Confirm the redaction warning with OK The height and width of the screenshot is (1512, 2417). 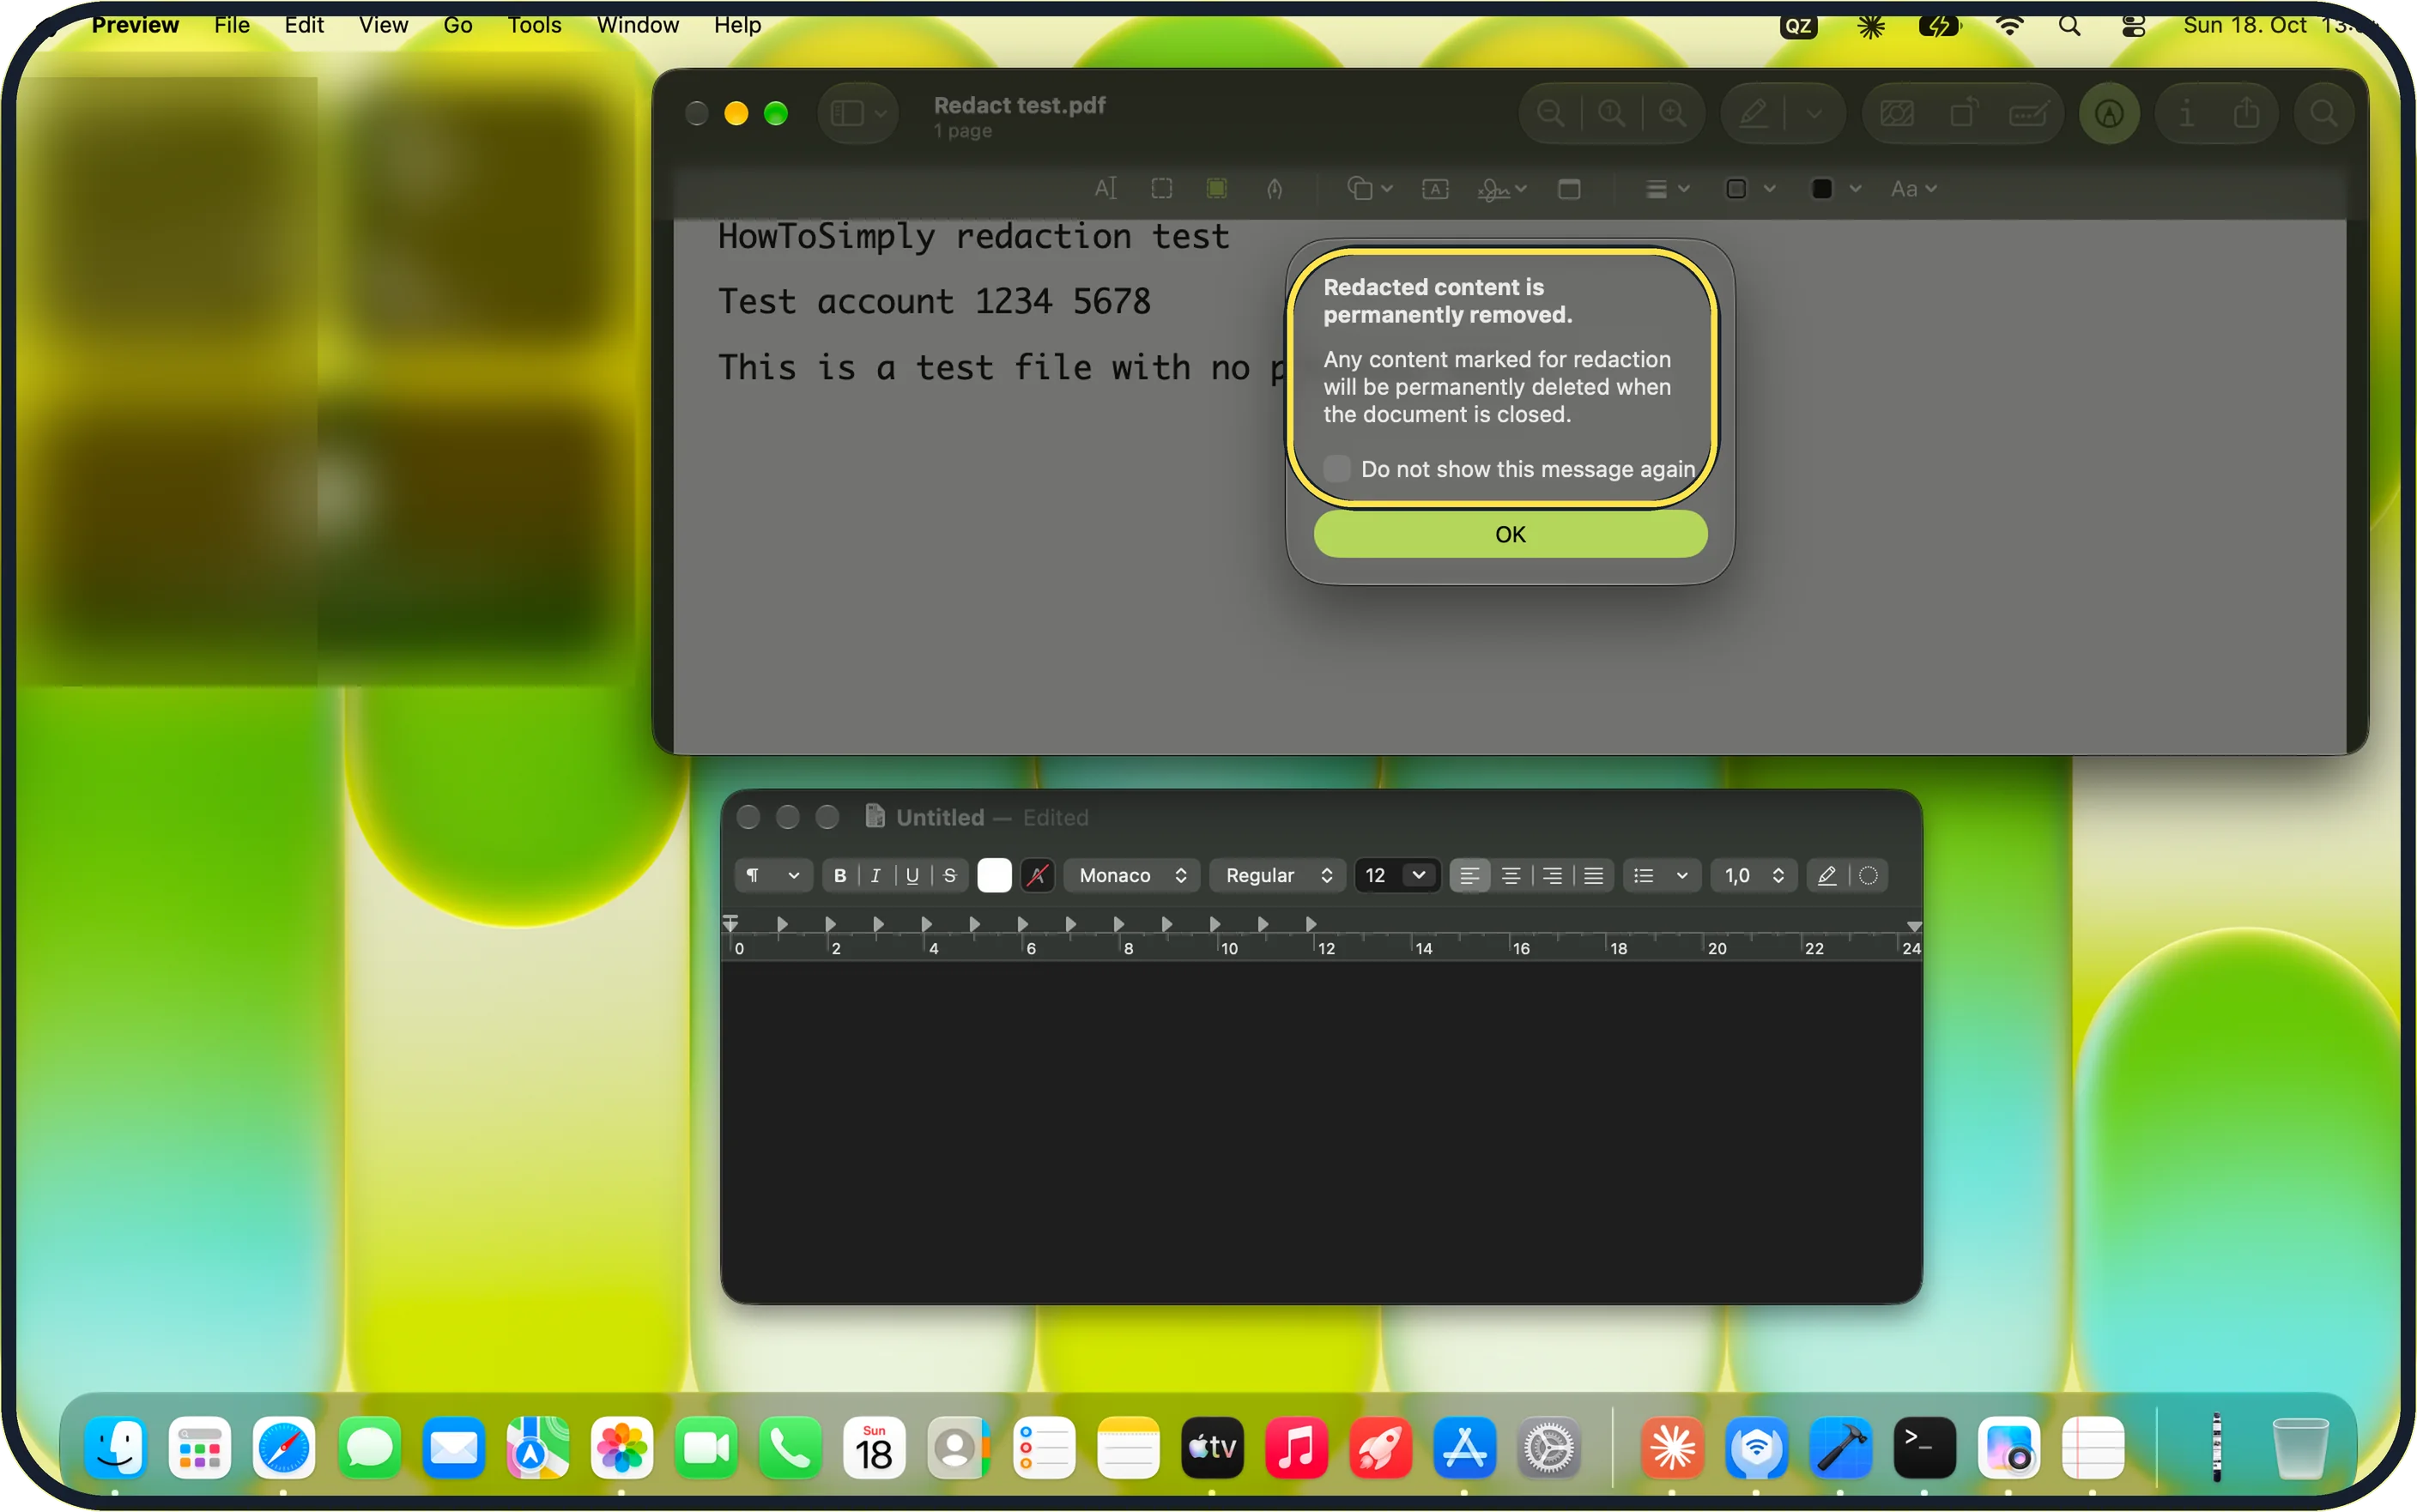pos(1510,534)
